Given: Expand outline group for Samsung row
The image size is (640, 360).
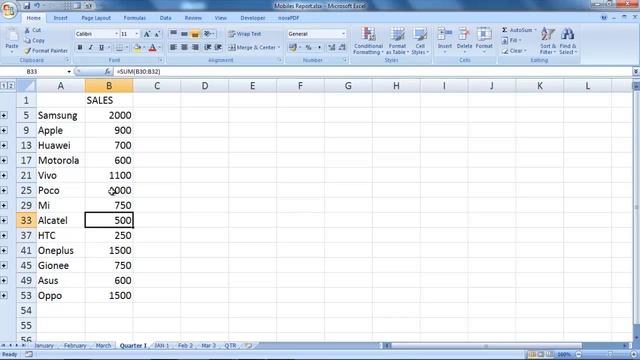Looking at the screenshot, I should pos(4,116).
